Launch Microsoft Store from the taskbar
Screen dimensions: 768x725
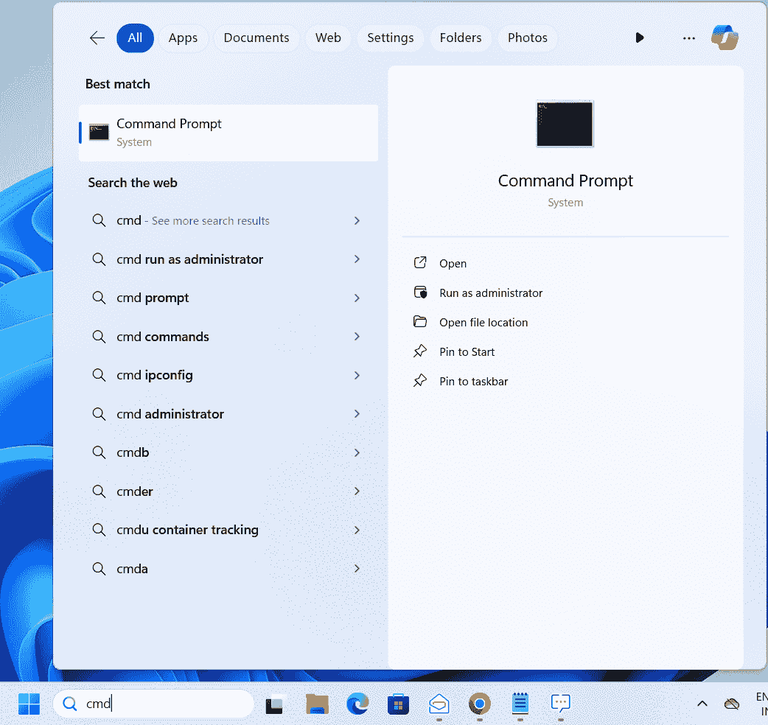399,704
